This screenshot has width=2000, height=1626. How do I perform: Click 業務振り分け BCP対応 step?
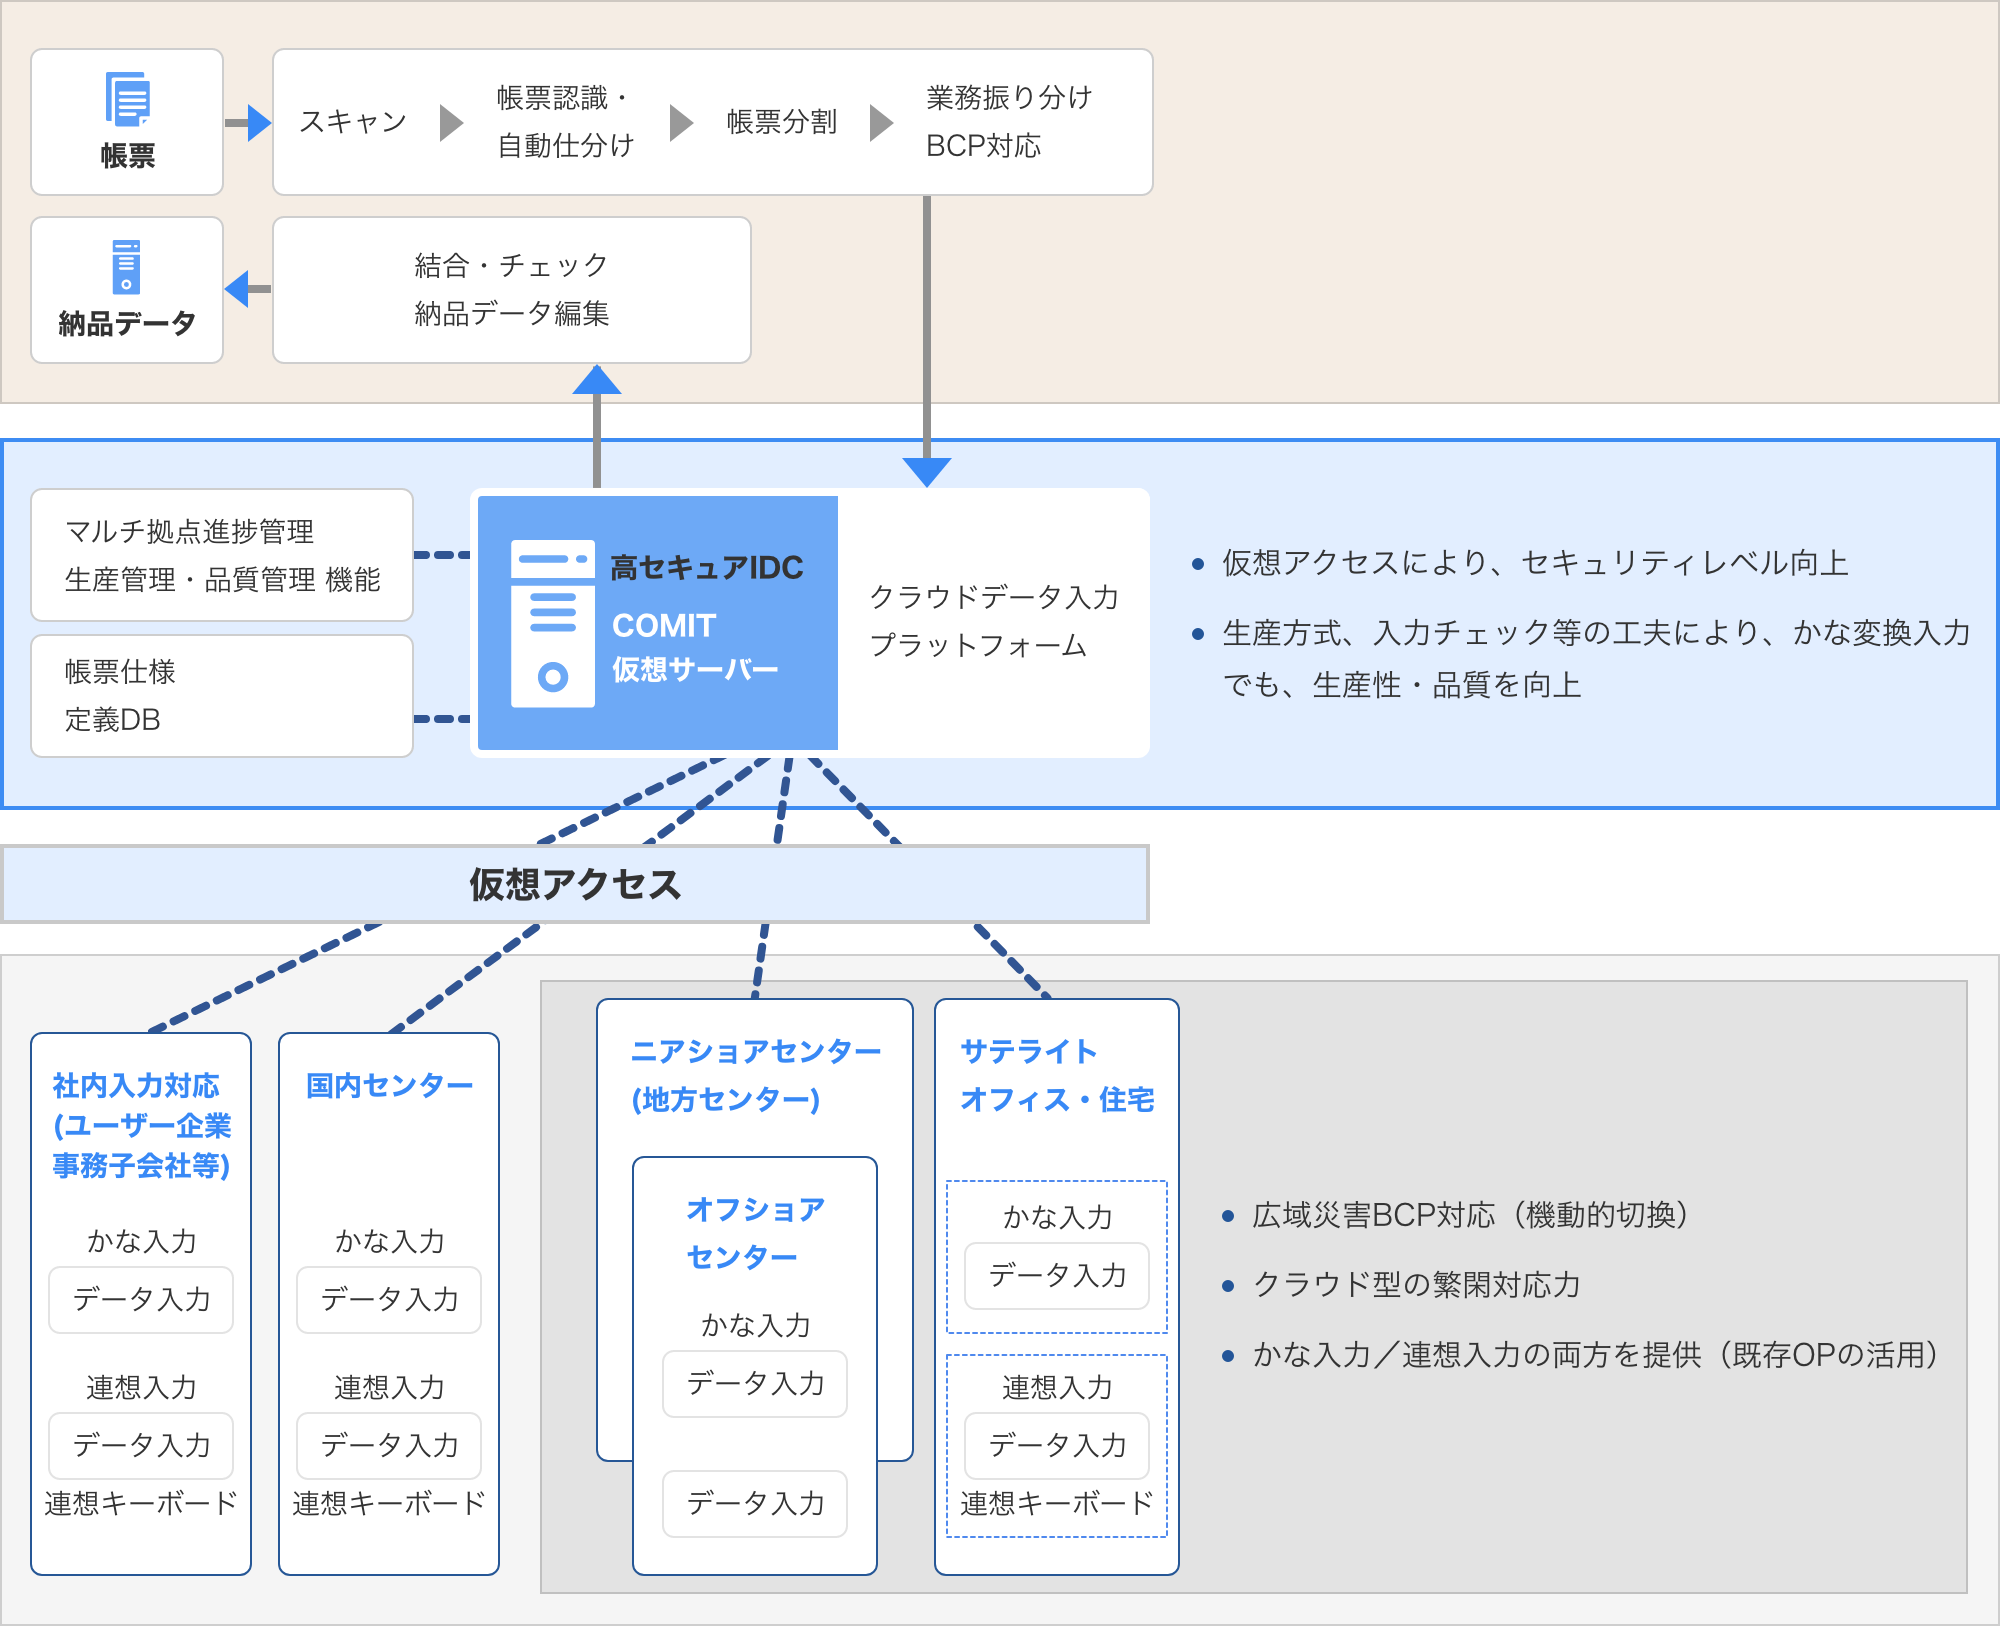1009,122
